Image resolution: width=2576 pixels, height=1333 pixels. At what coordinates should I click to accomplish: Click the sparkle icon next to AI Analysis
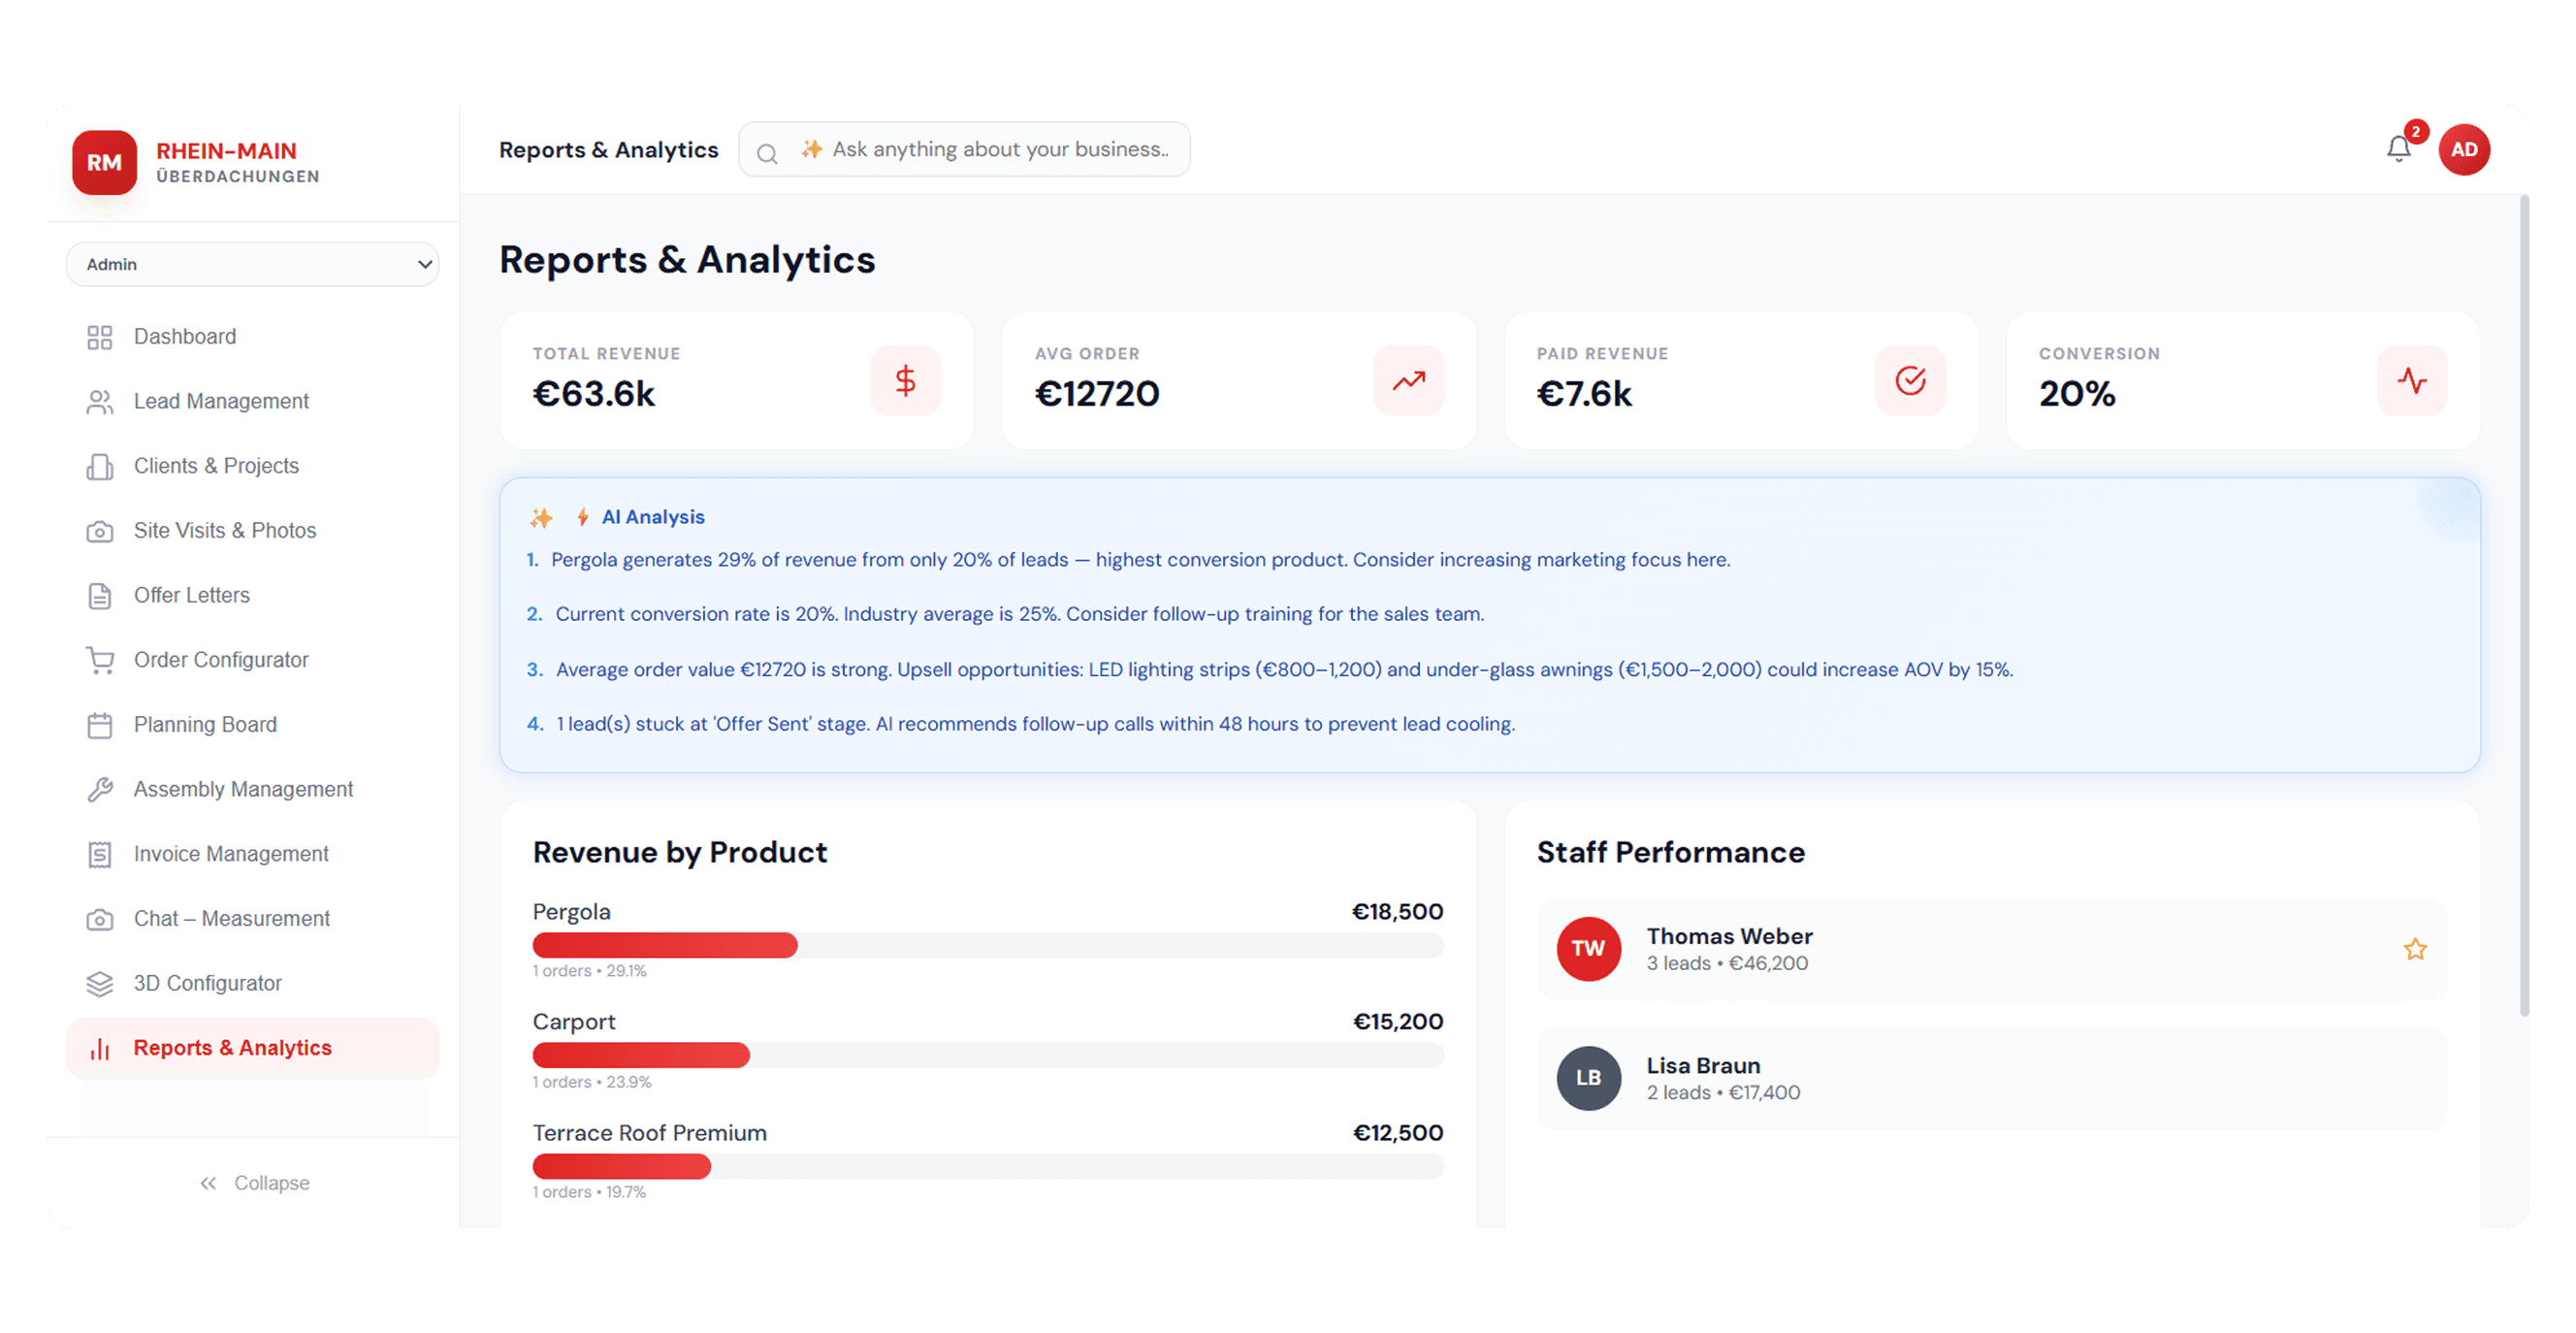[x=541, y=517]
